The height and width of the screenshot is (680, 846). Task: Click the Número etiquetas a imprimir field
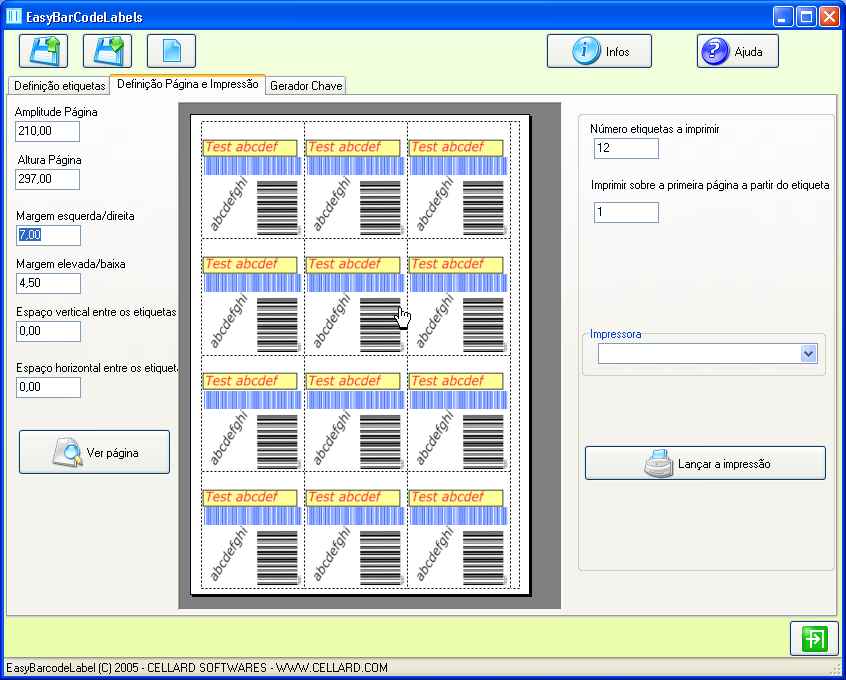[625, 148]
